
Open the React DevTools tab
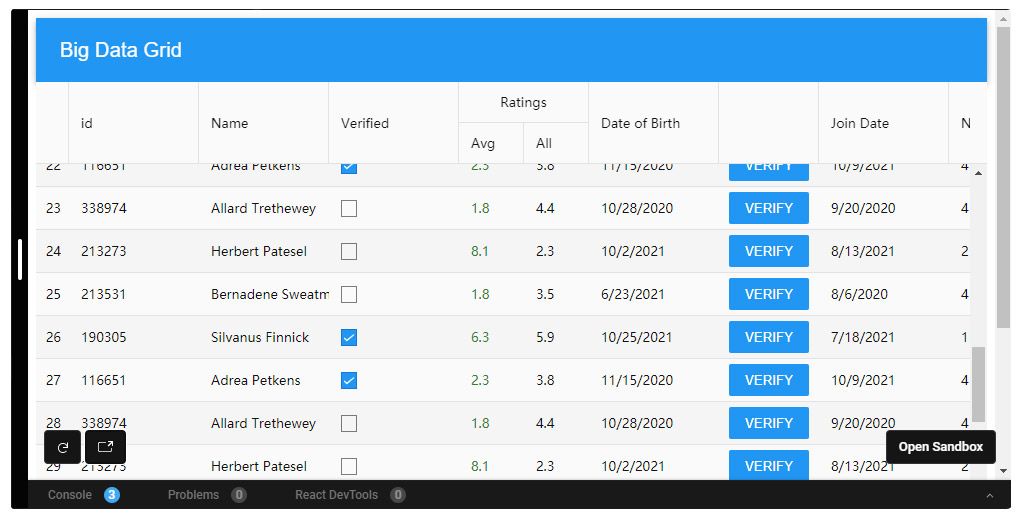coord(336,495)
